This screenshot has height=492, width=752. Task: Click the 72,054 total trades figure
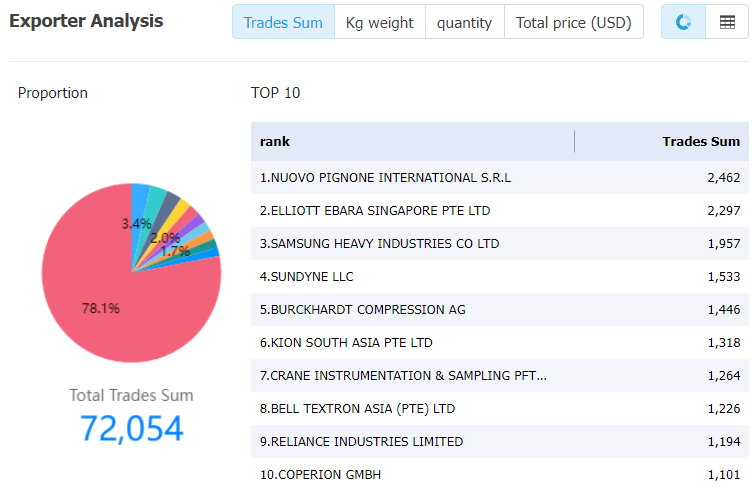pos(131,428)
